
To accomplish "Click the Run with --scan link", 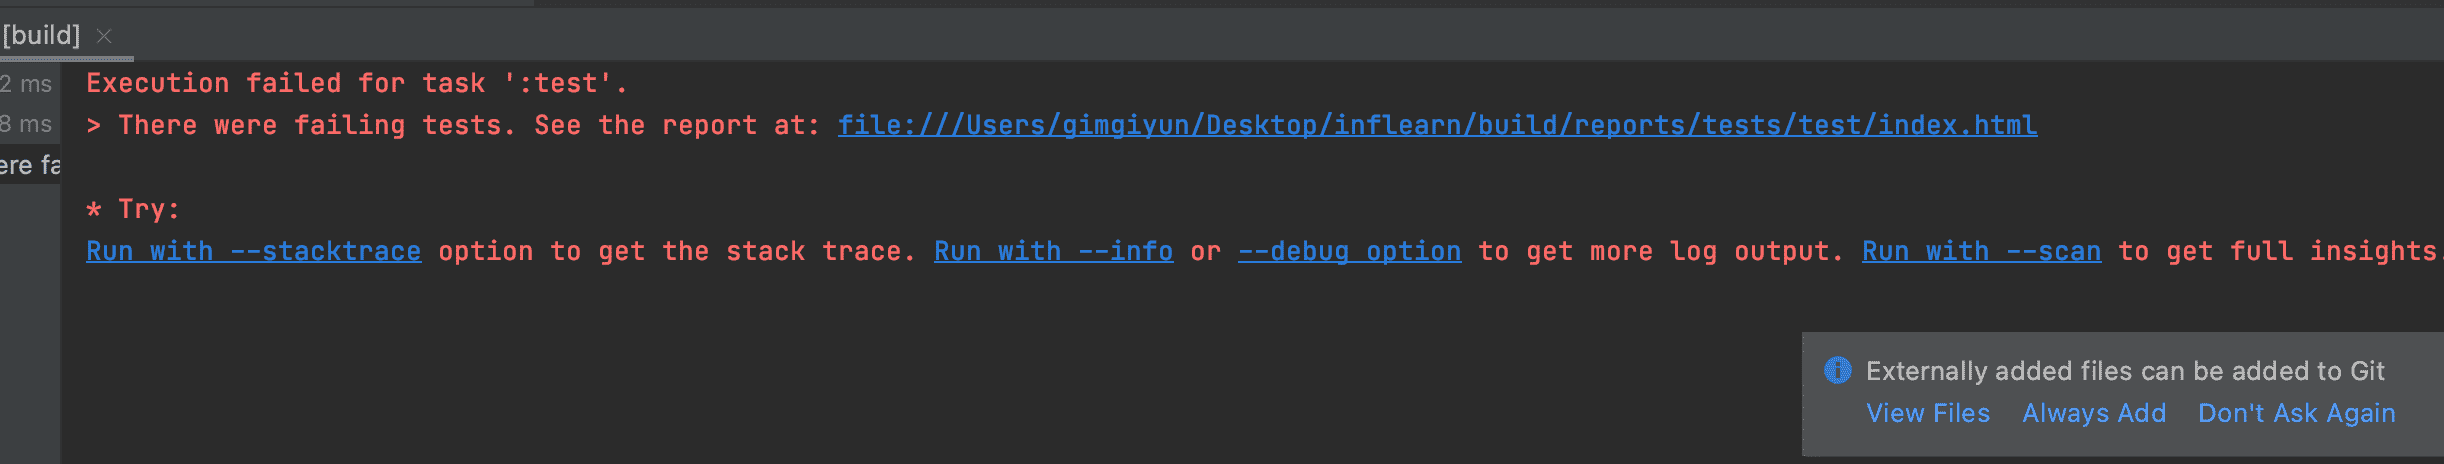I will (x=1981, y=251).
